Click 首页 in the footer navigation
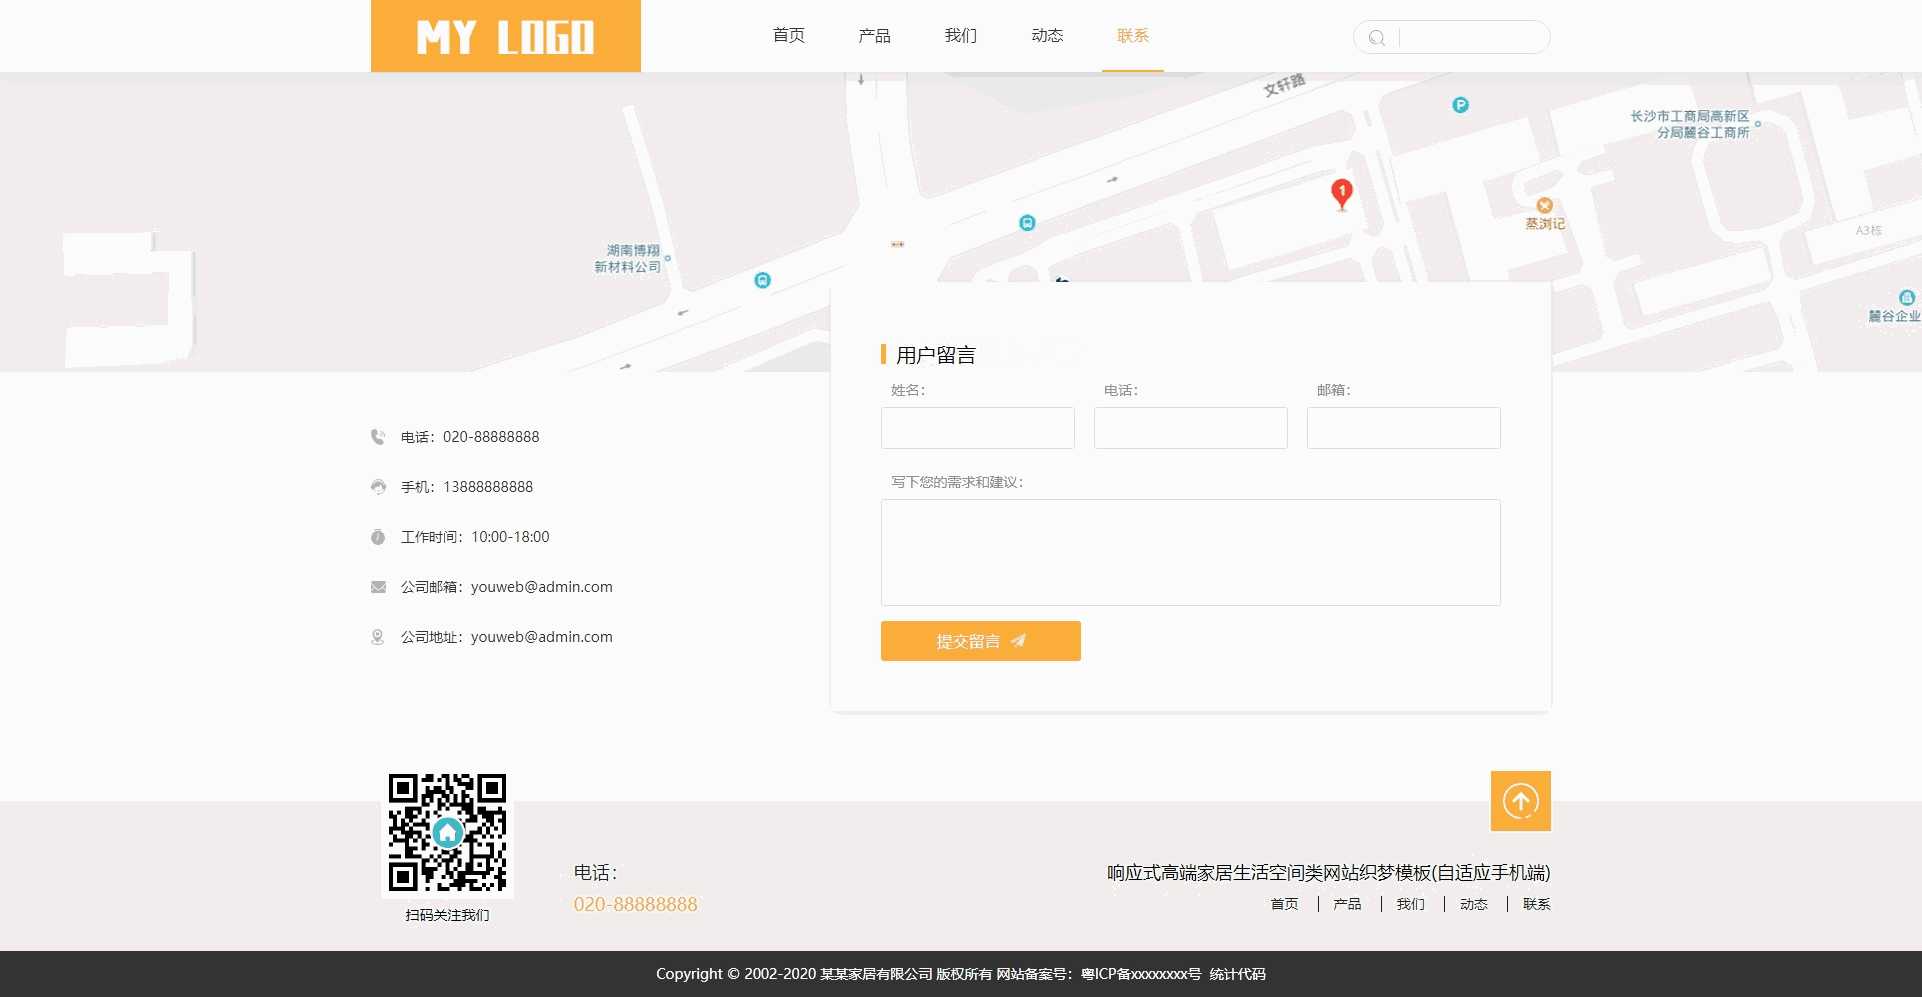This screenshot has width=1922, height=997. coord(1284,904)
